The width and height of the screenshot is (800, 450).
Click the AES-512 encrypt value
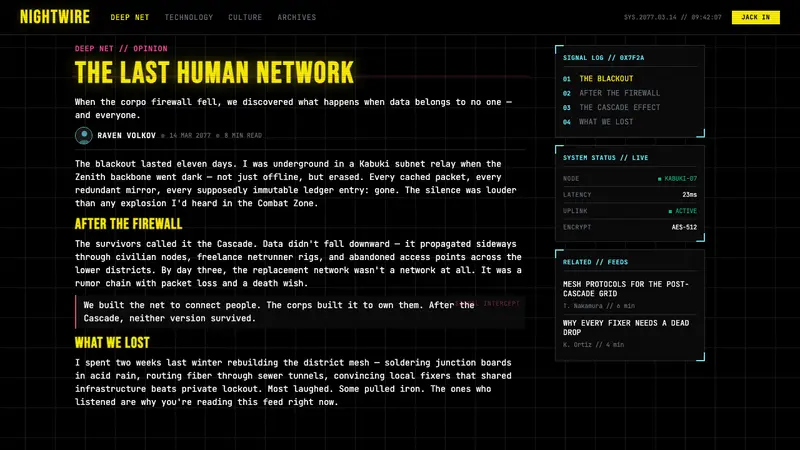(x=684, y=227)
